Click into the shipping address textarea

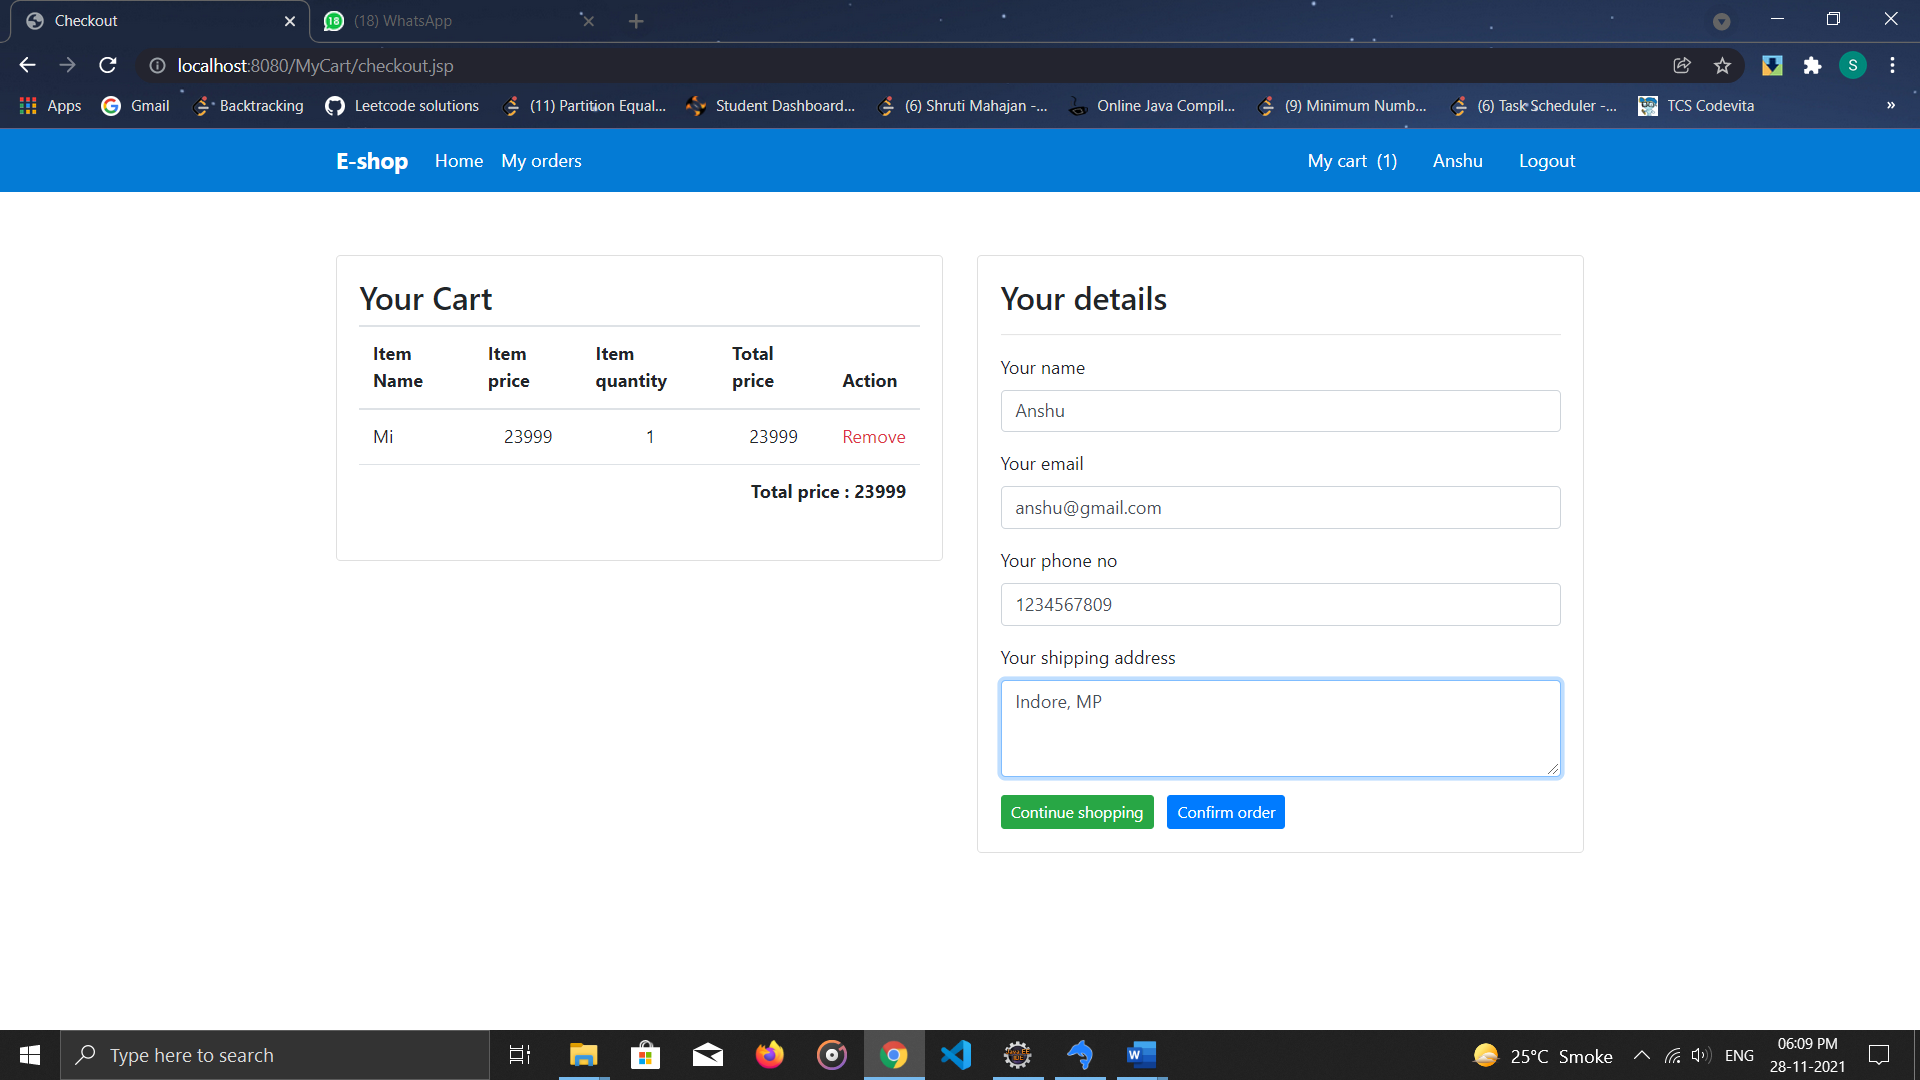(x=1280, y=728)
